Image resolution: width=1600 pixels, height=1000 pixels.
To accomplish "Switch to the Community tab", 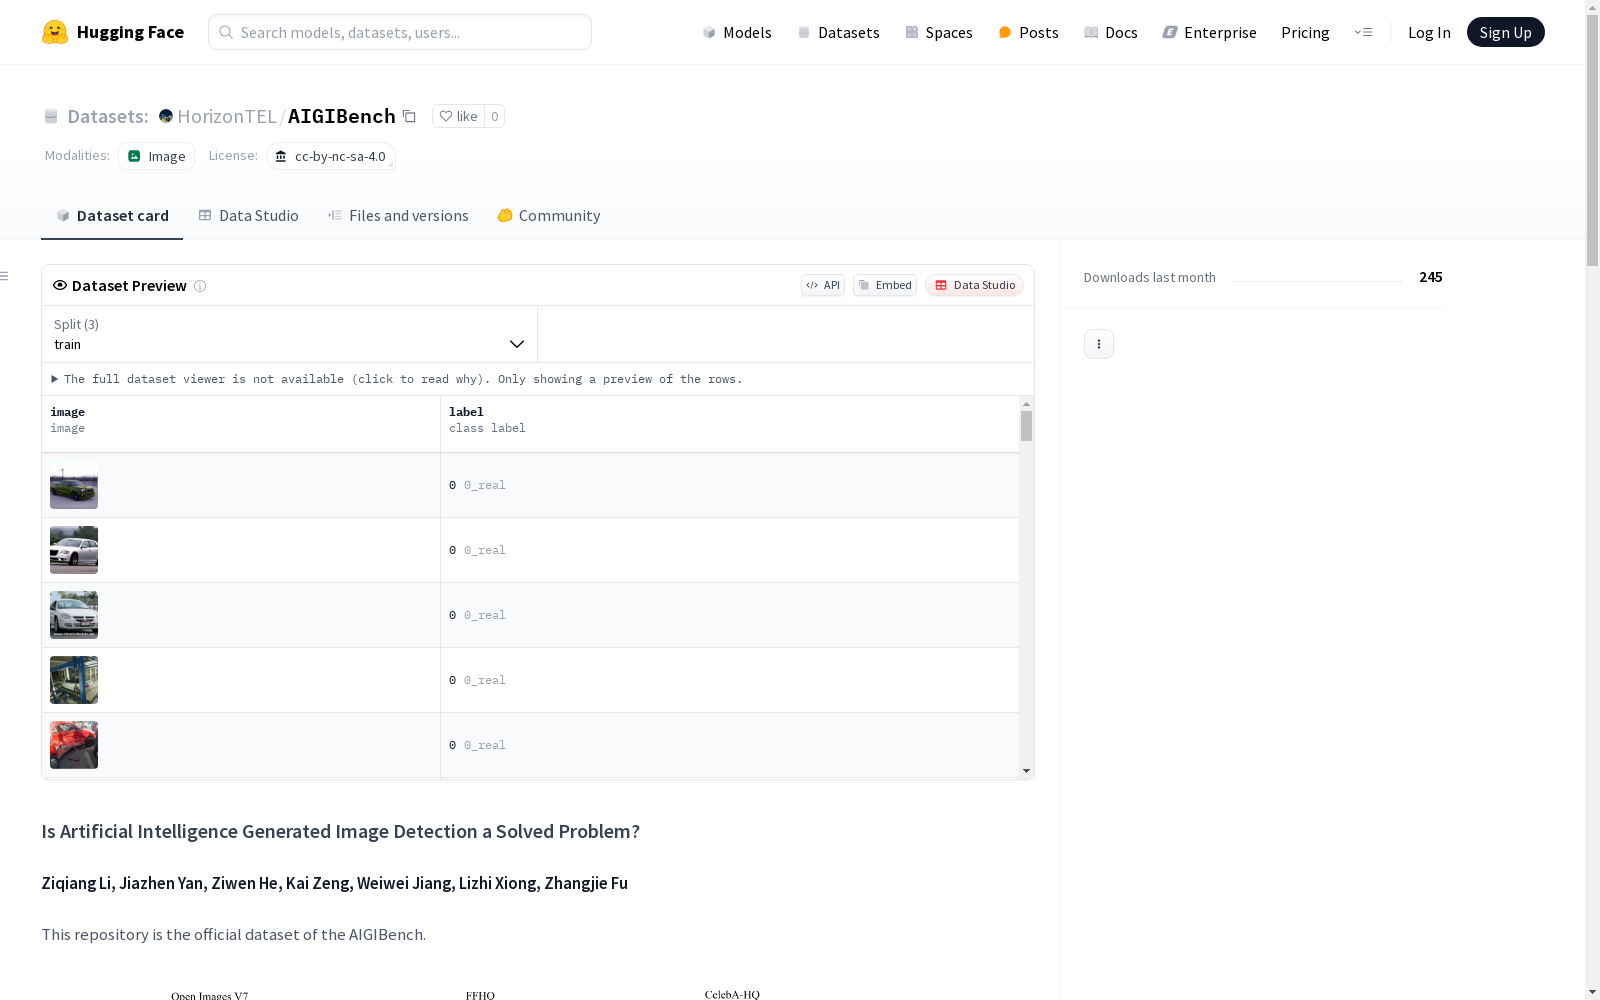I will pos(549,216).
